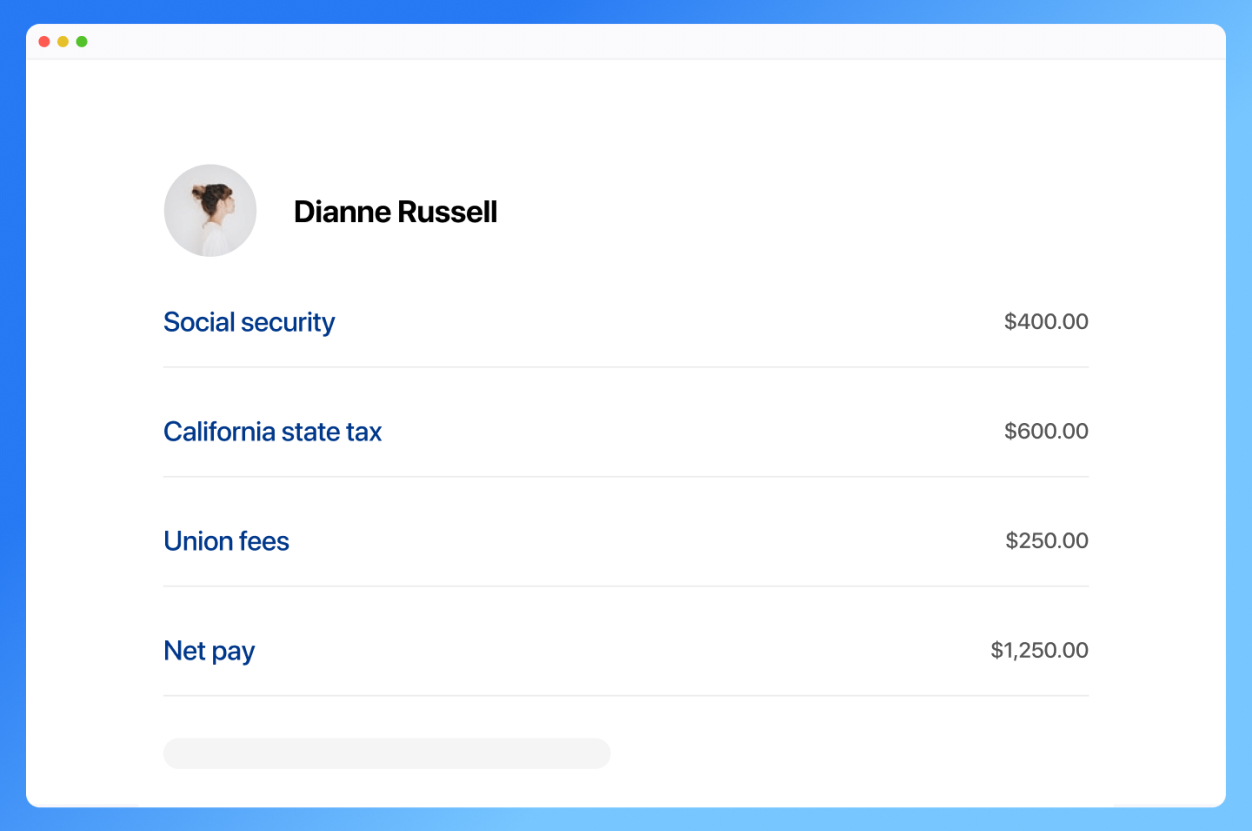
Task: Click the divider line under Social security
Action: (625, 367)
